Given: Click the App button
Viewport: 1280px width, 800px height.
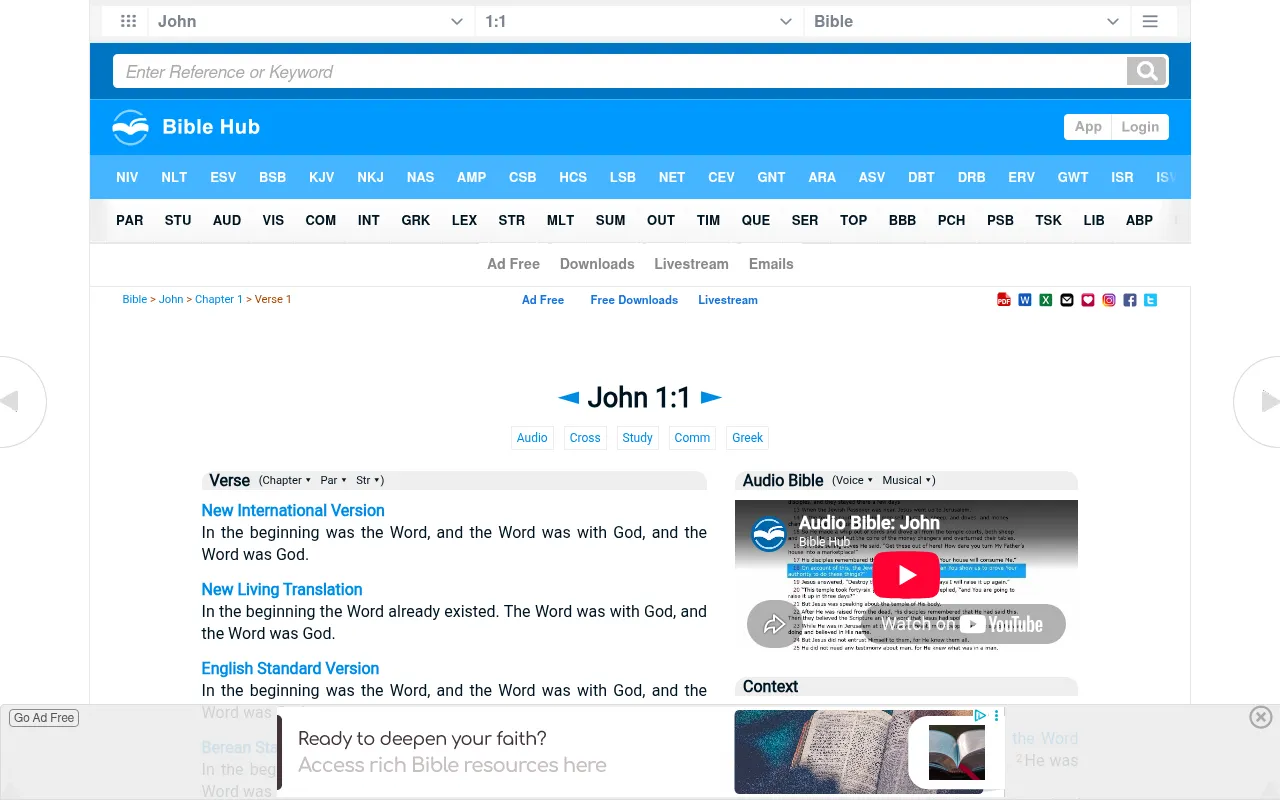Looking at the screenshot, I should click(x=1088, y=127).
